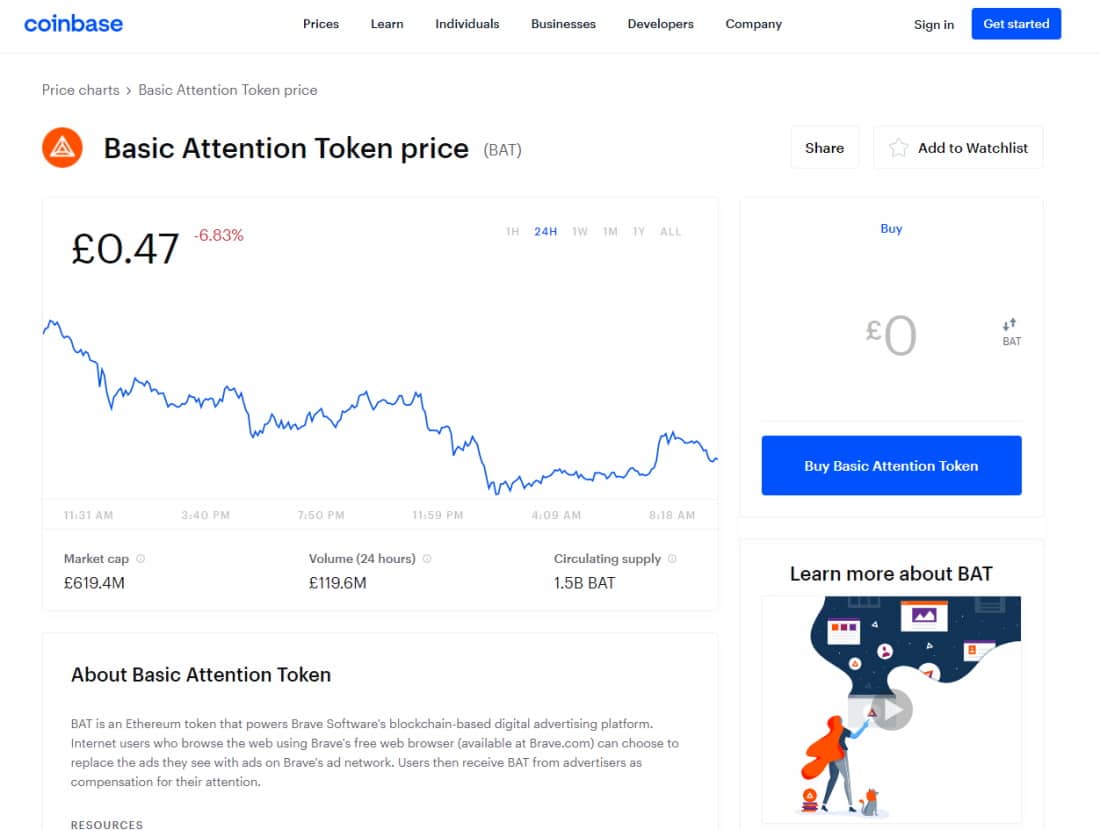
Task: Open the Individuals navigation menu
Action: tap(467, 24)
